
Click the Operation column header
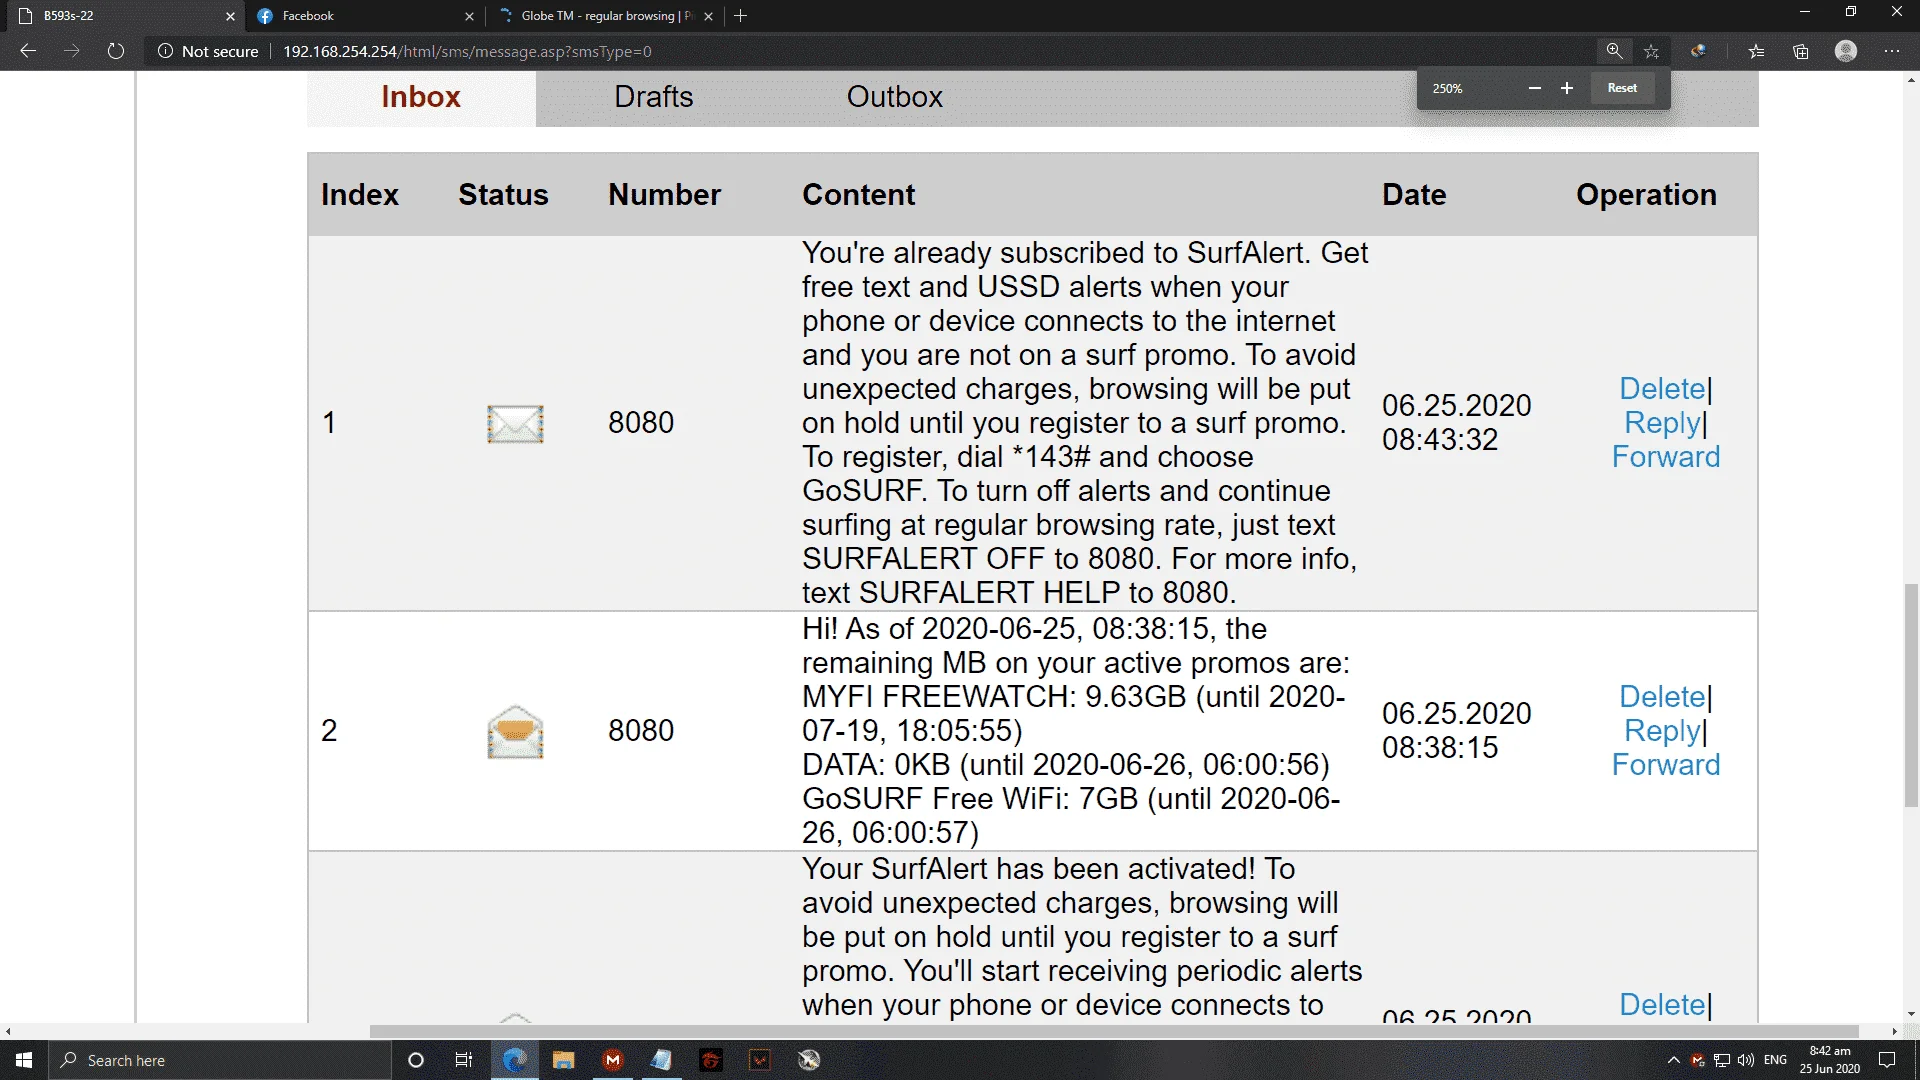1646,195
